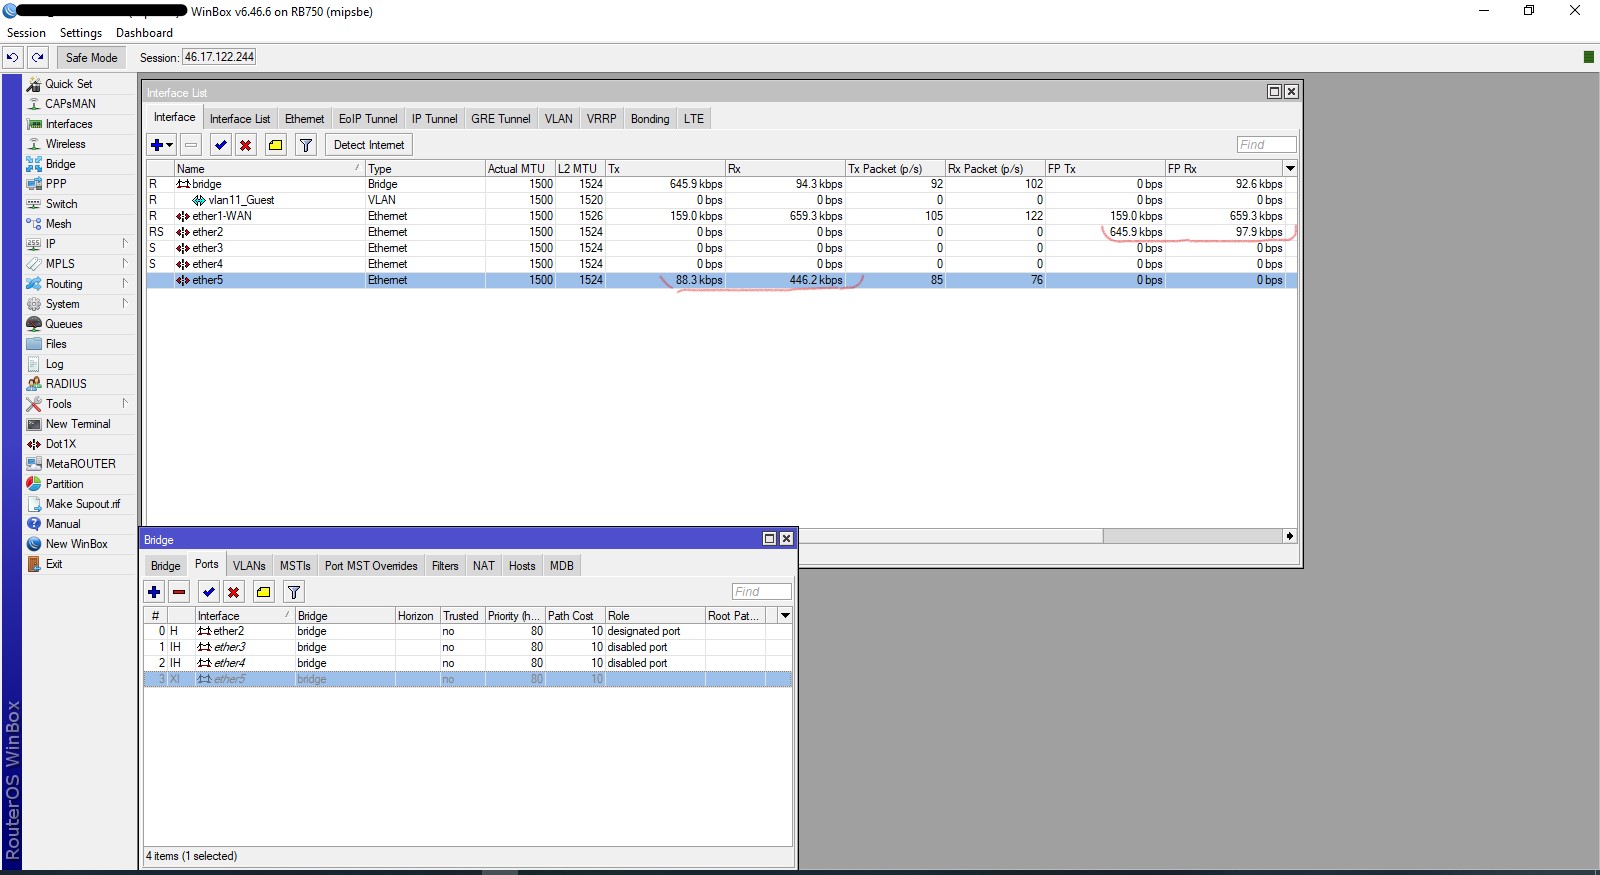Open the Log sidebar item
This screenshot has height=875, width=1600.
point(54,364)
